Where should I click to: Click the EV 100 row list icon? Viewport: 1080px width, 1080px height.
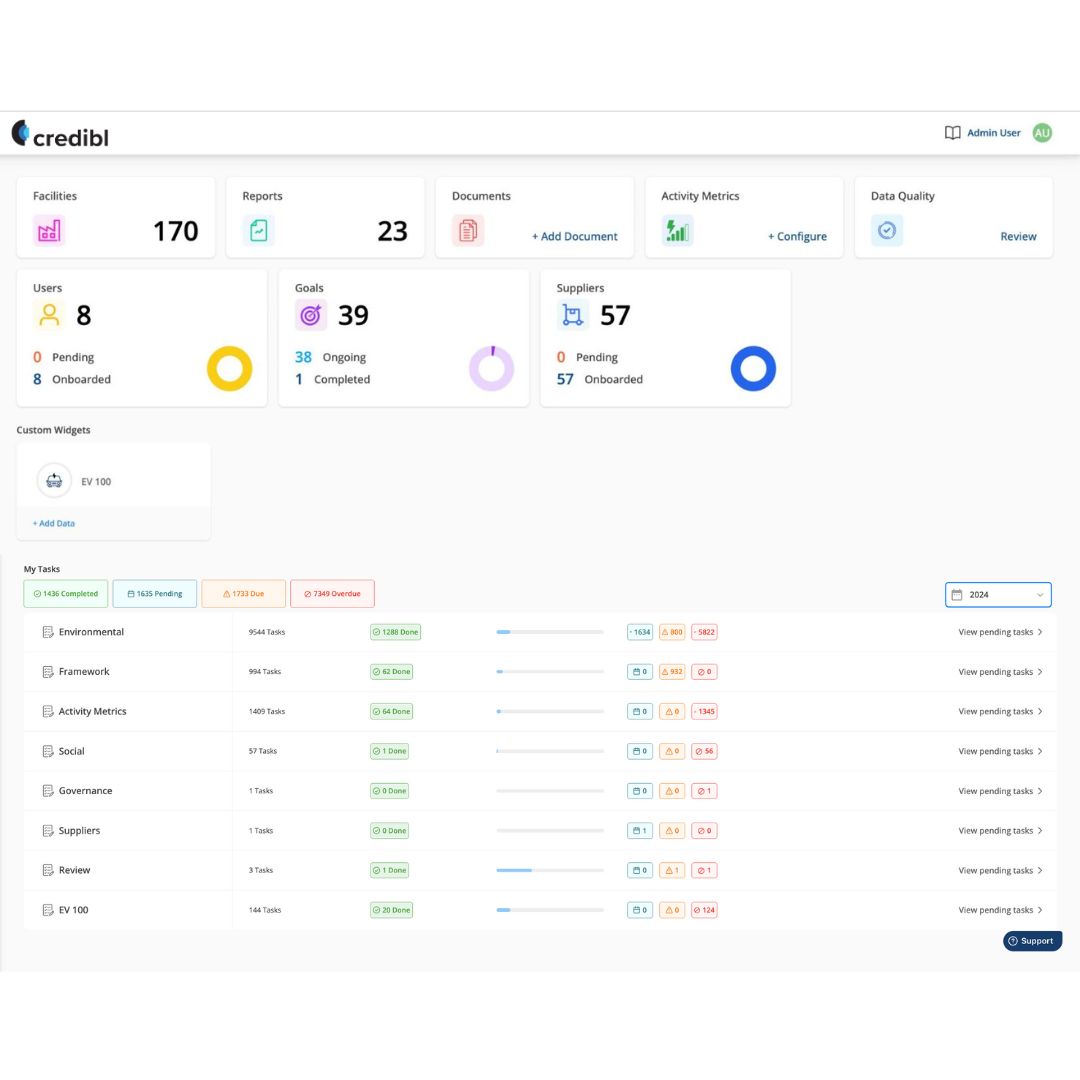coord(48,910)
